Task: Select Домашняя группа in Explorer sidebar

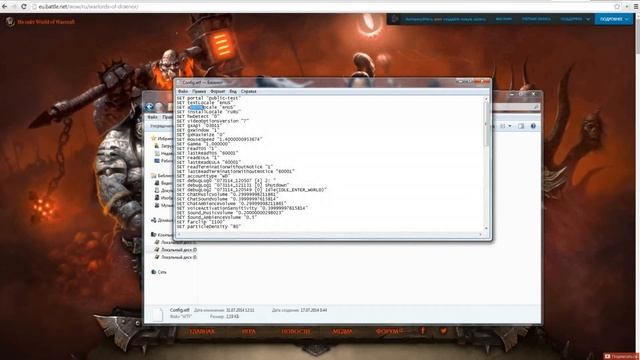Action: point(162,220)
